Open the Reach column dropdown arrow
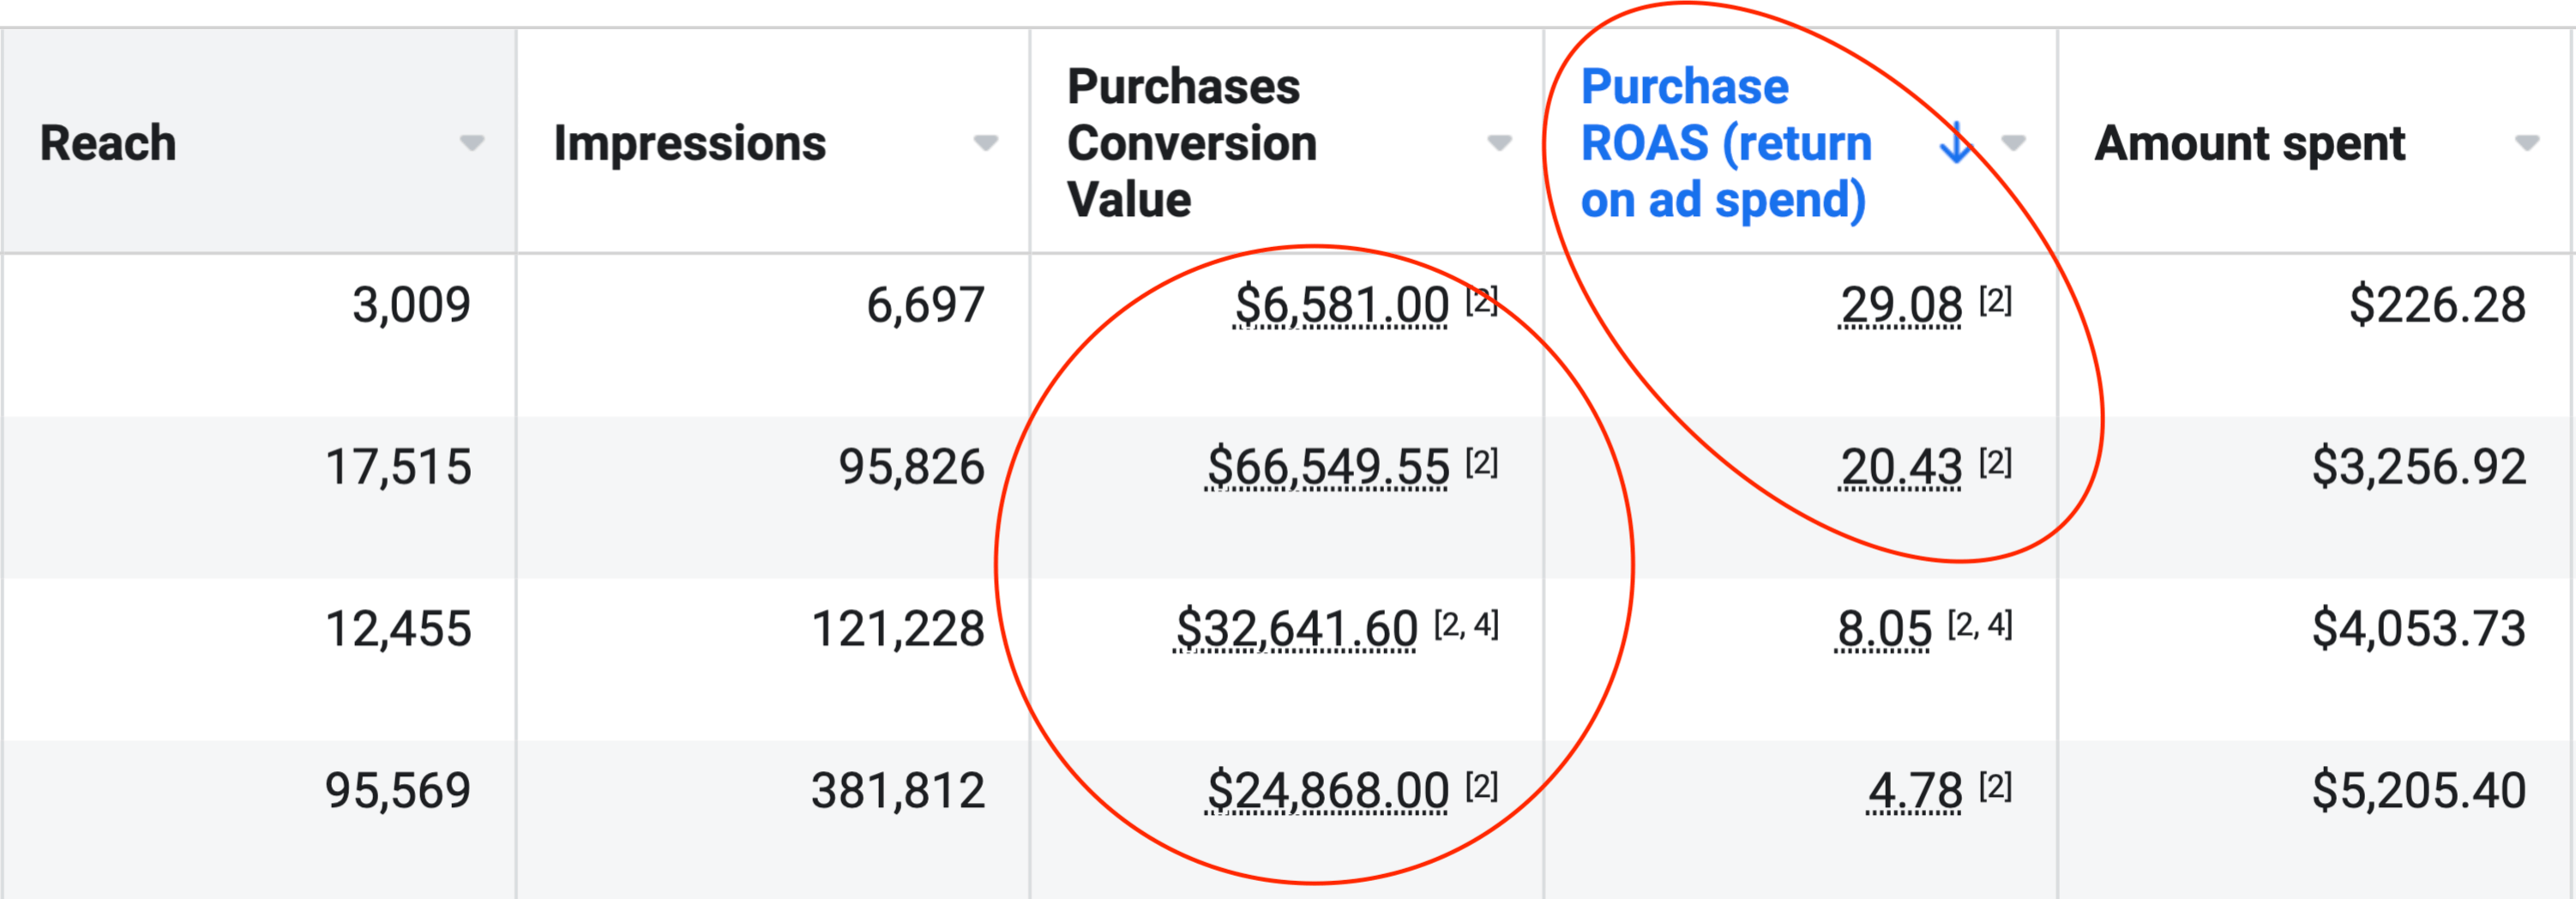The image size is (2576, 899). point(472,143)
